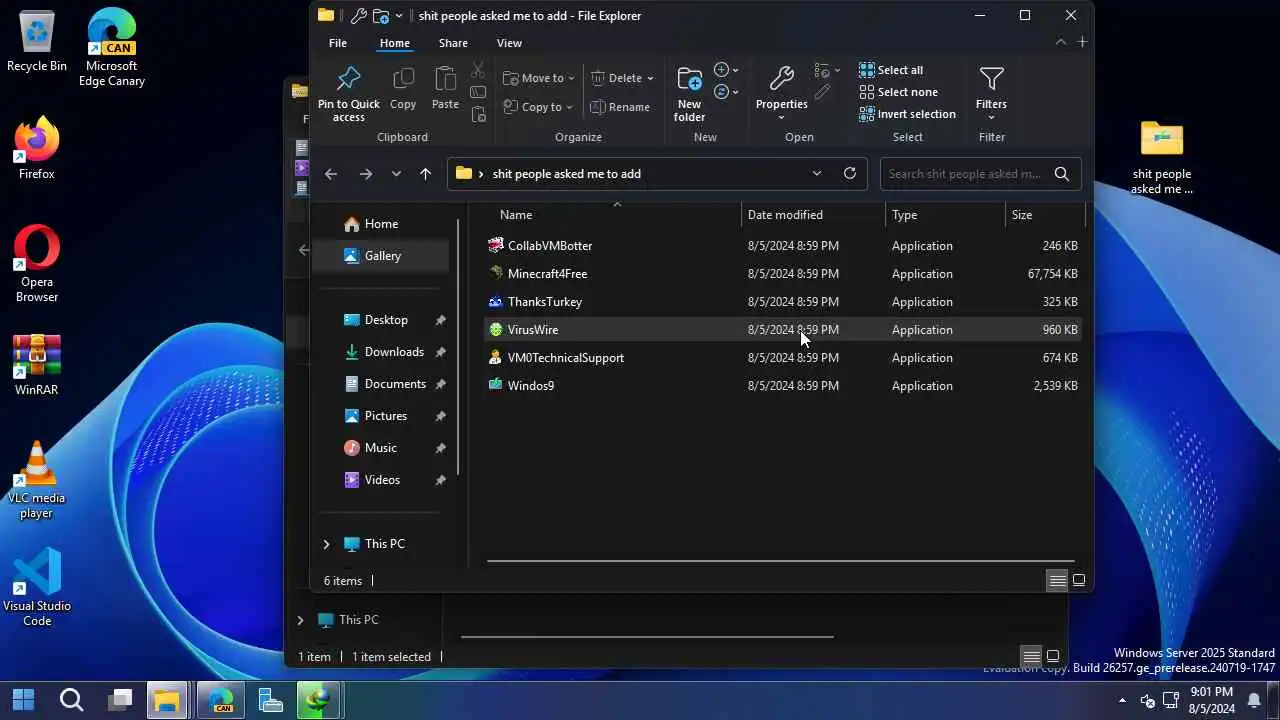Open Recycle Bin on the desktop
1280x720 pixels.
click(x=37, y=42)
